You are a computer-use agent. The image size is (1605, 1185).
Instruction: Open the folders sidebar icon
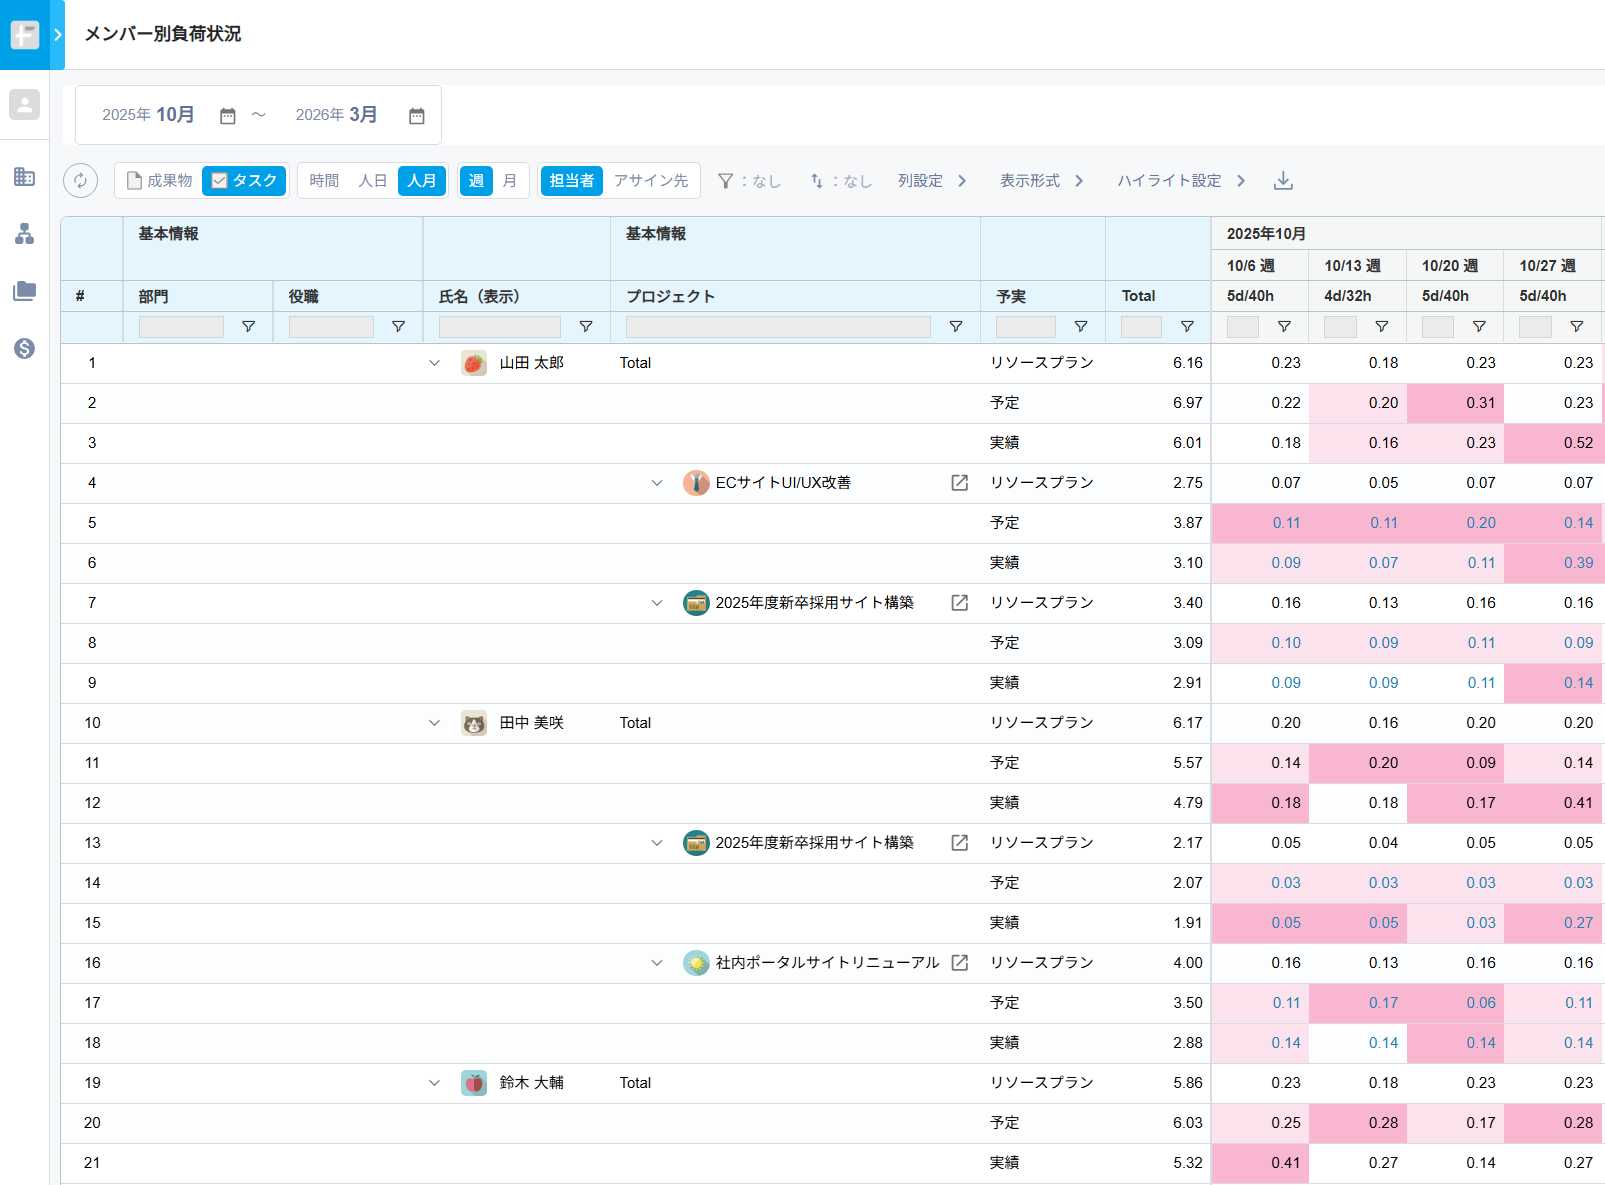(x=24, y=291)
